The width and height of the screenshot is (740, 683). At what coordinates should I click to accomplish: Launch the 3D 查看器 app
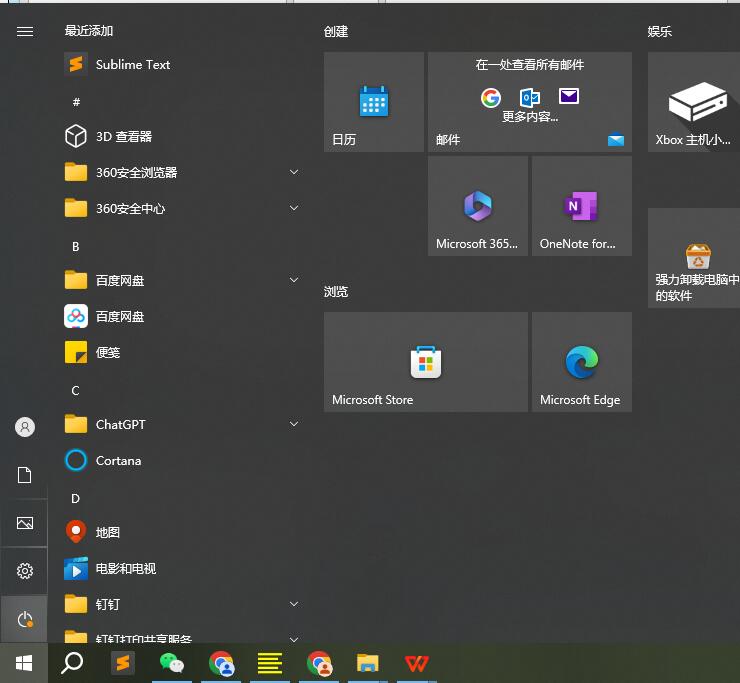[123, 137]
